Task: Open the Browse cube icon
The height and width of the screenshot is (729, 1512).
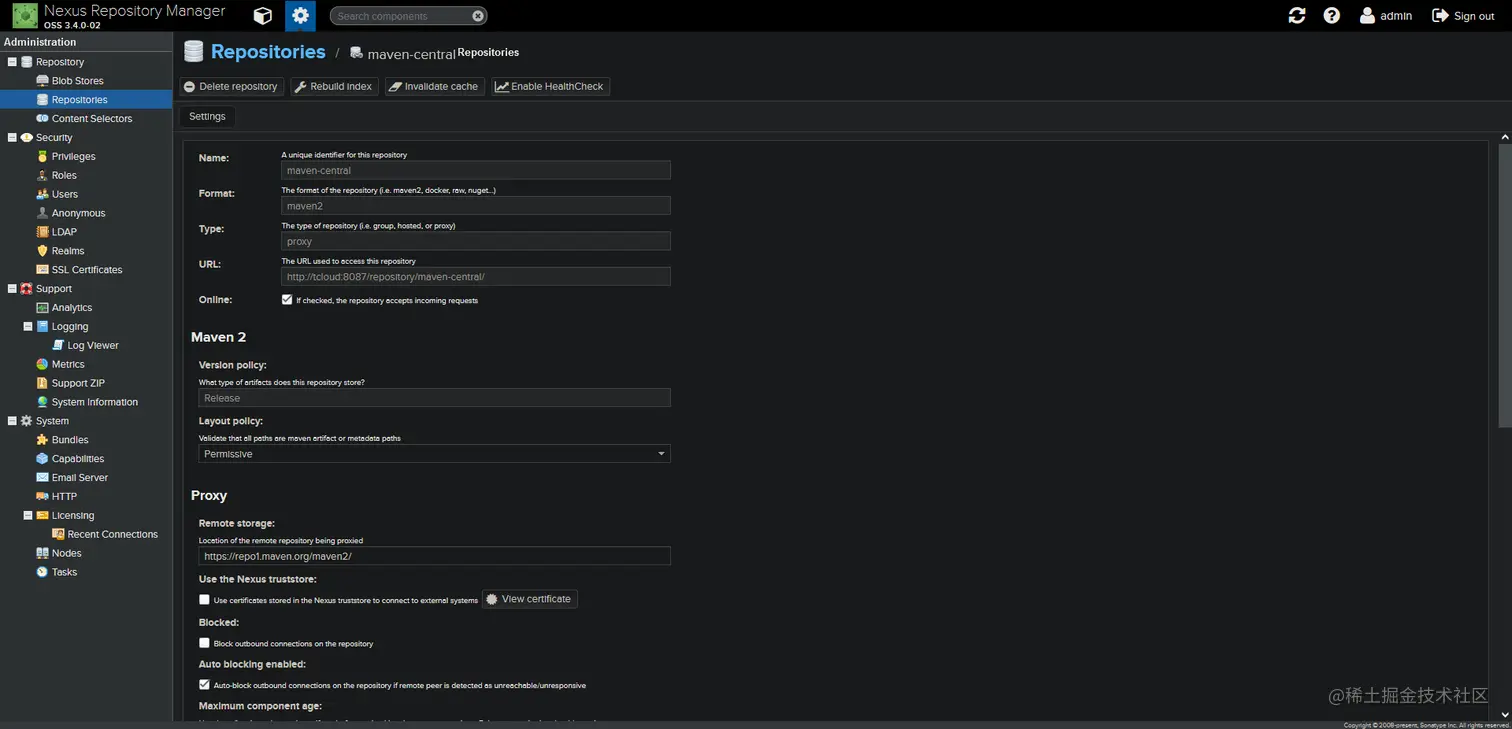Action: [263, 15]
